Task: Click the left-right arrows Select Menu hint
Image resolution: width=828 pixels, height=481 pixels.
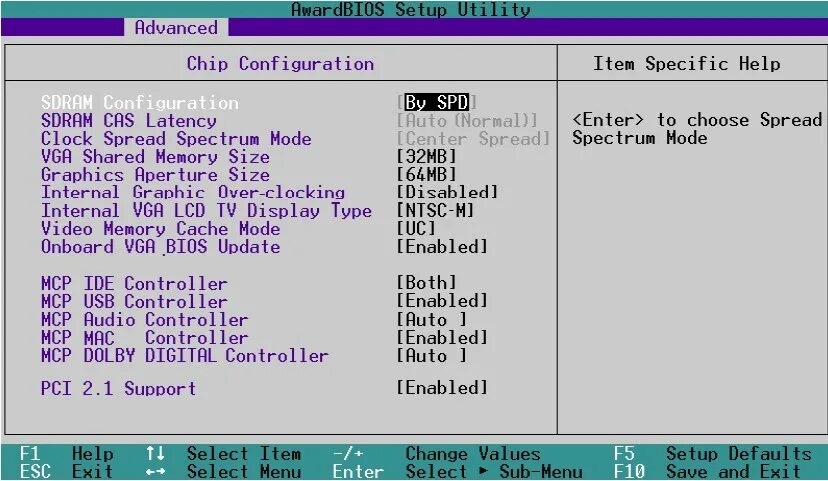Action: pyautogui.click(x=223, y=471)
